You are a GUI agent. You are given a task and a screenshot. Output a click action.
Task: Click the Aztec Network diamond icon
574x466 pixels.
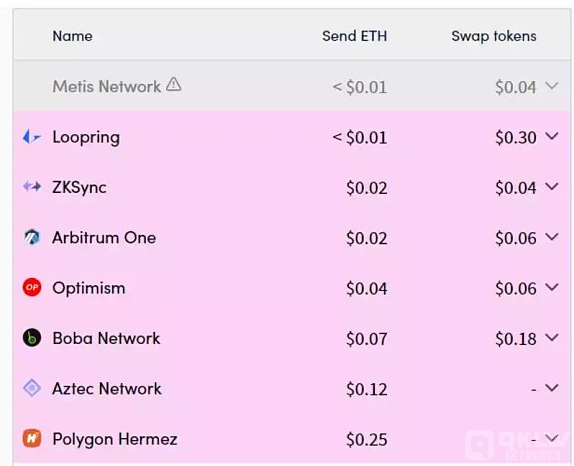coord(32,388)
